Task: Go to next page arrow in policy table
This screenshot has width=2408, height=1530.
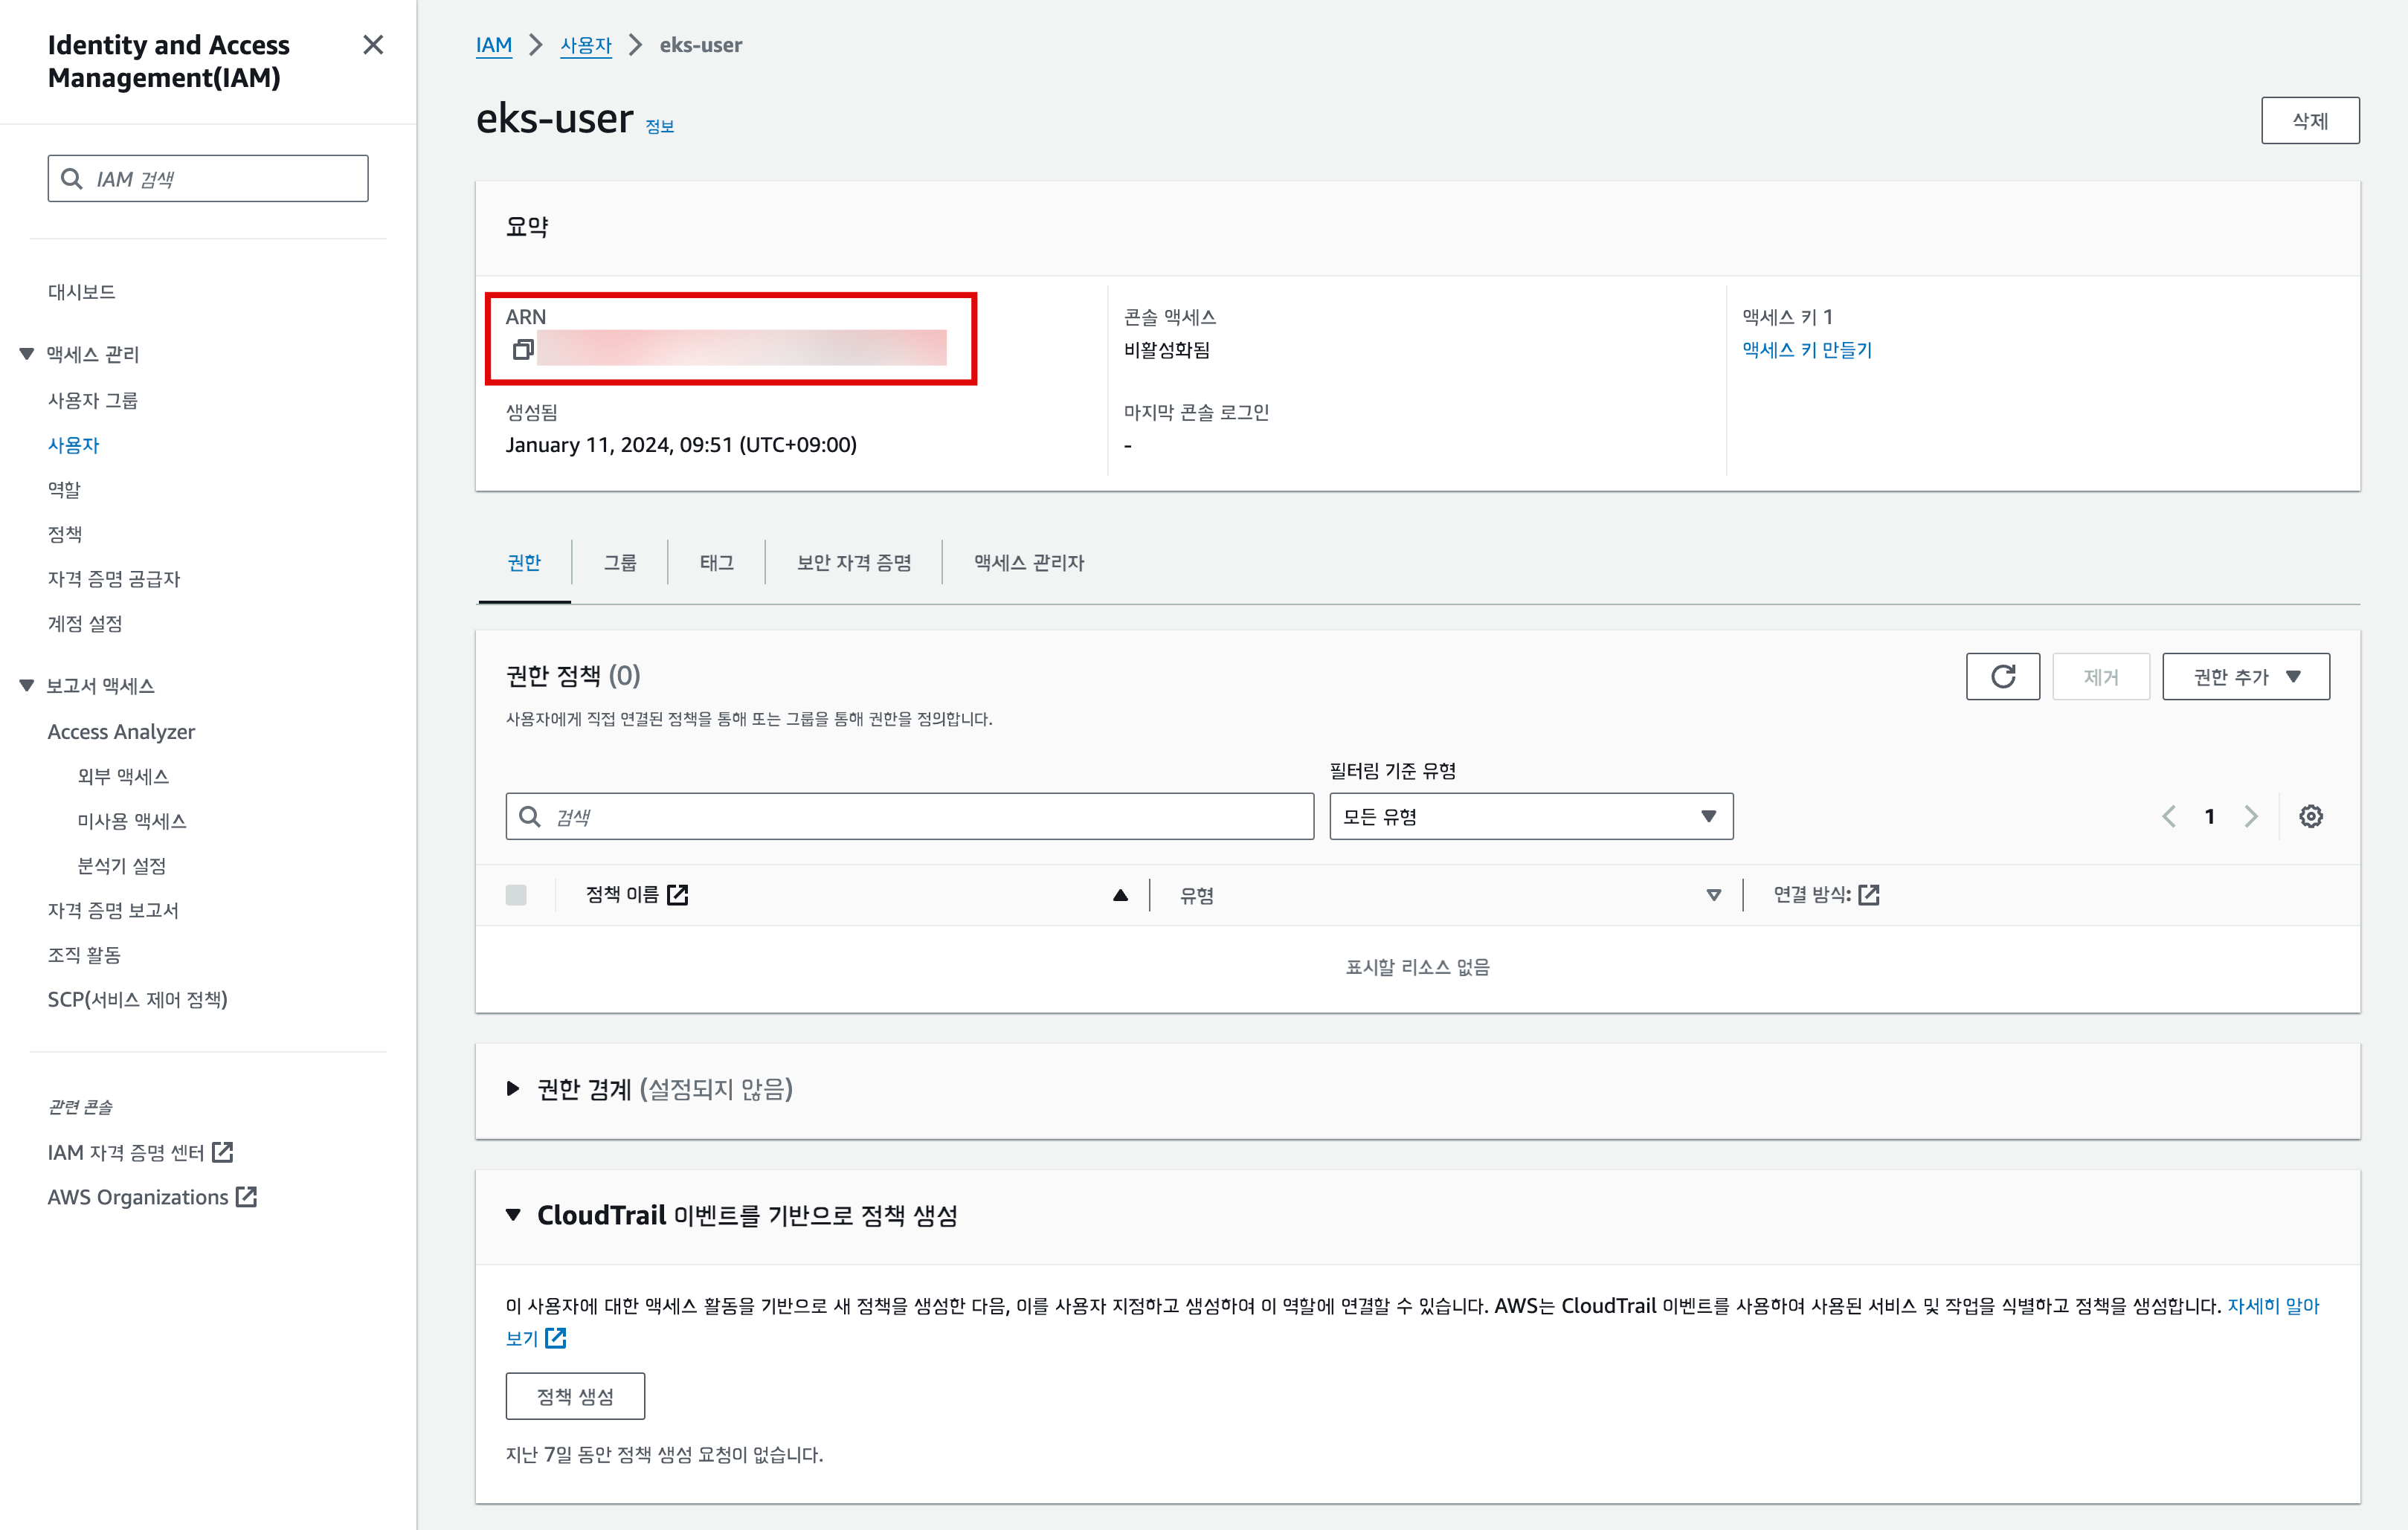Action: tap(2250, 816)
